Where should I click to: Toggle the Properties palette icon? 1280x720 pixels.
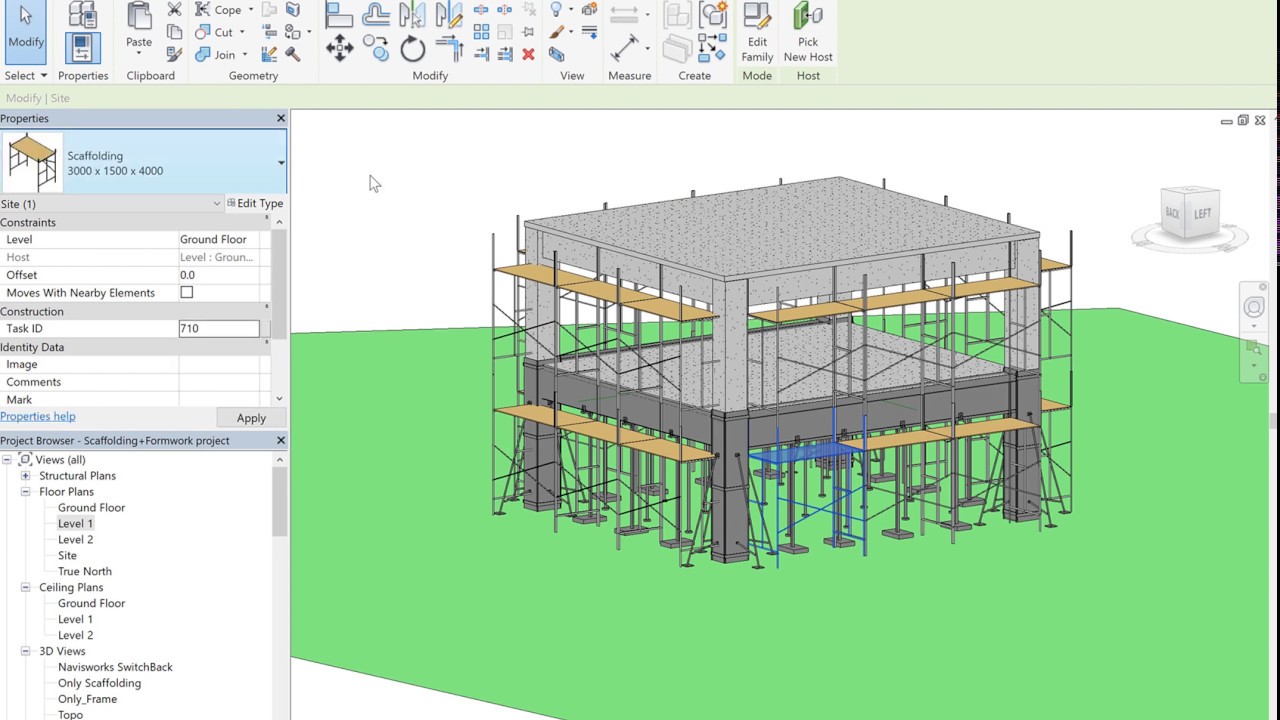[x=82, y=47]
